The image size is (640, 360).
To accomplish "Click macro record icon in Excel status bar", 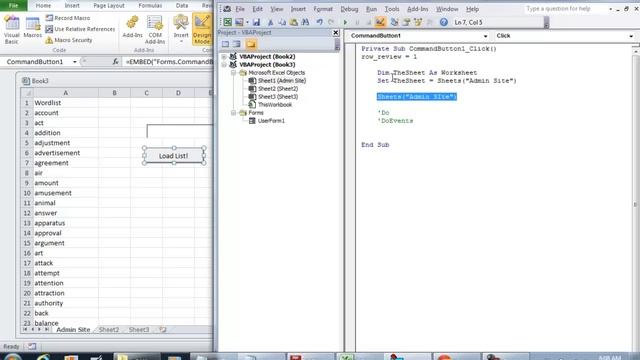I will point(32,347).
